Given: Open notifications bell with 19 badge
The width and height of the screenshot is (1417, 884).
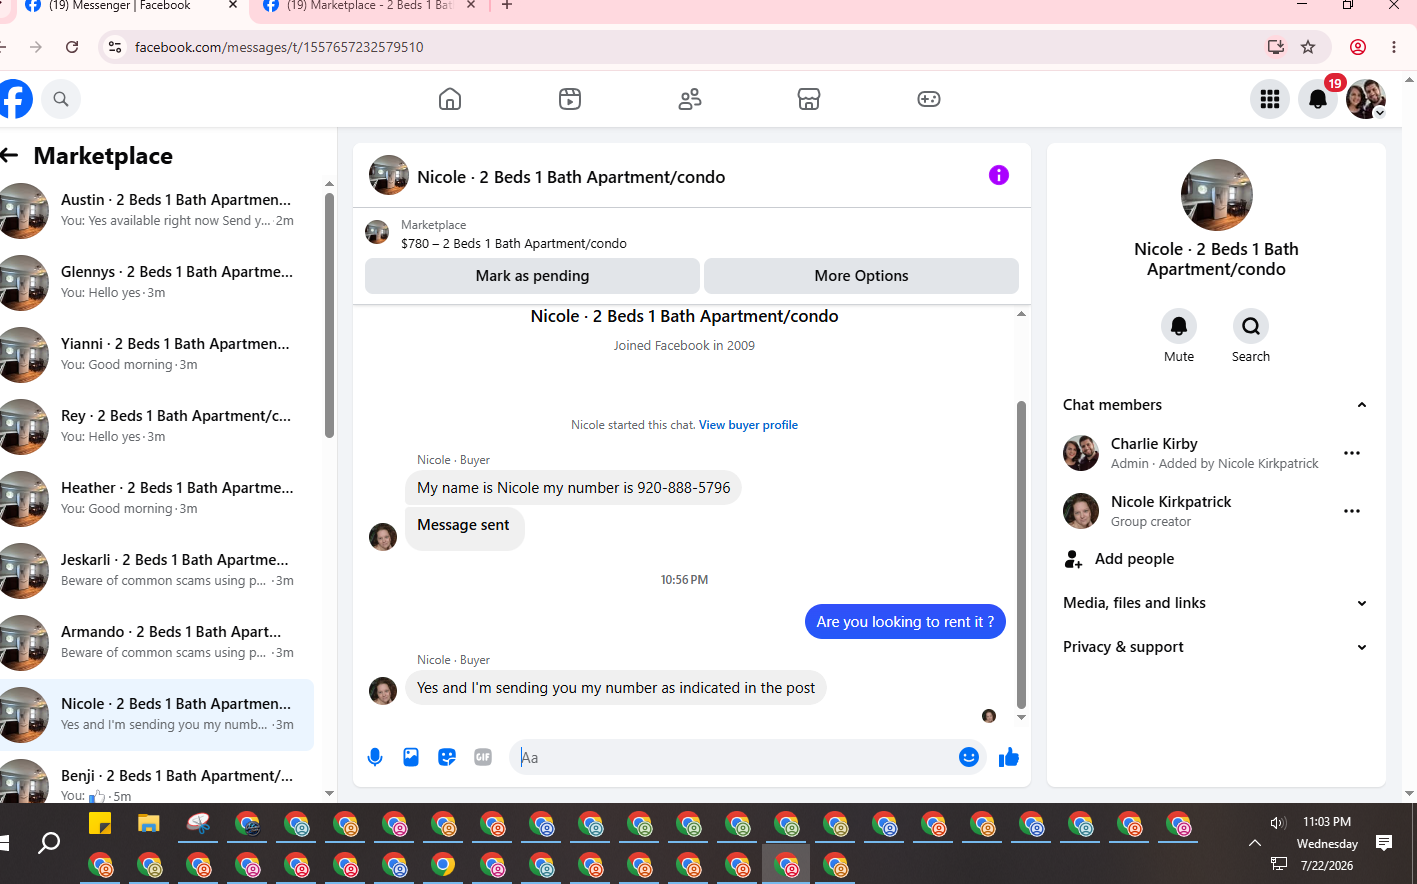Looking at the screenshot, I should tap(1318, 99).
